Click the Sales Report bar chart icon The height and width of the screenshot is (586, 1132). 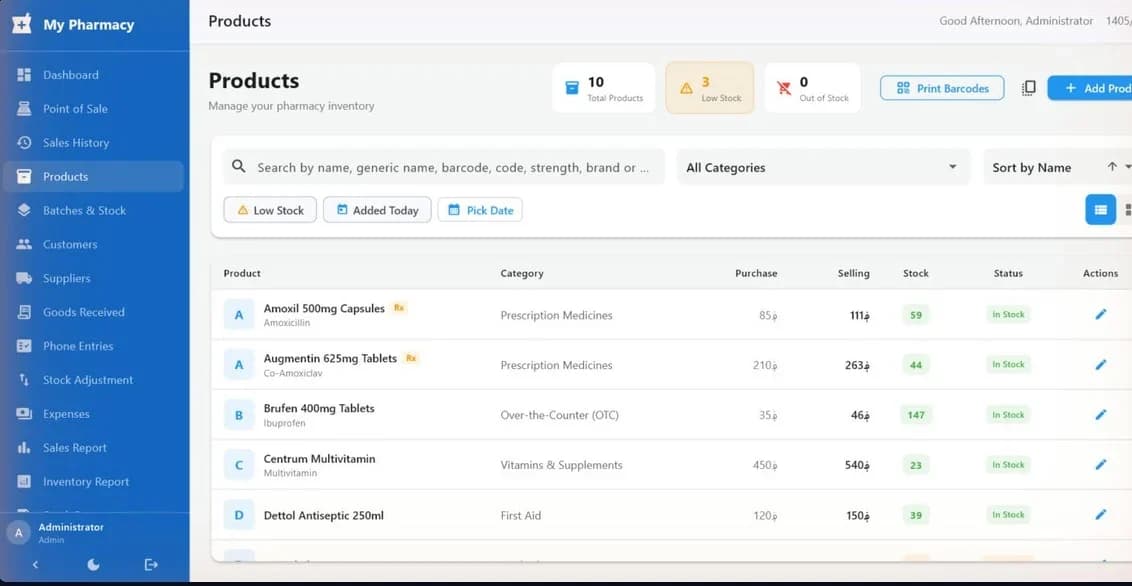click(25, 447)
